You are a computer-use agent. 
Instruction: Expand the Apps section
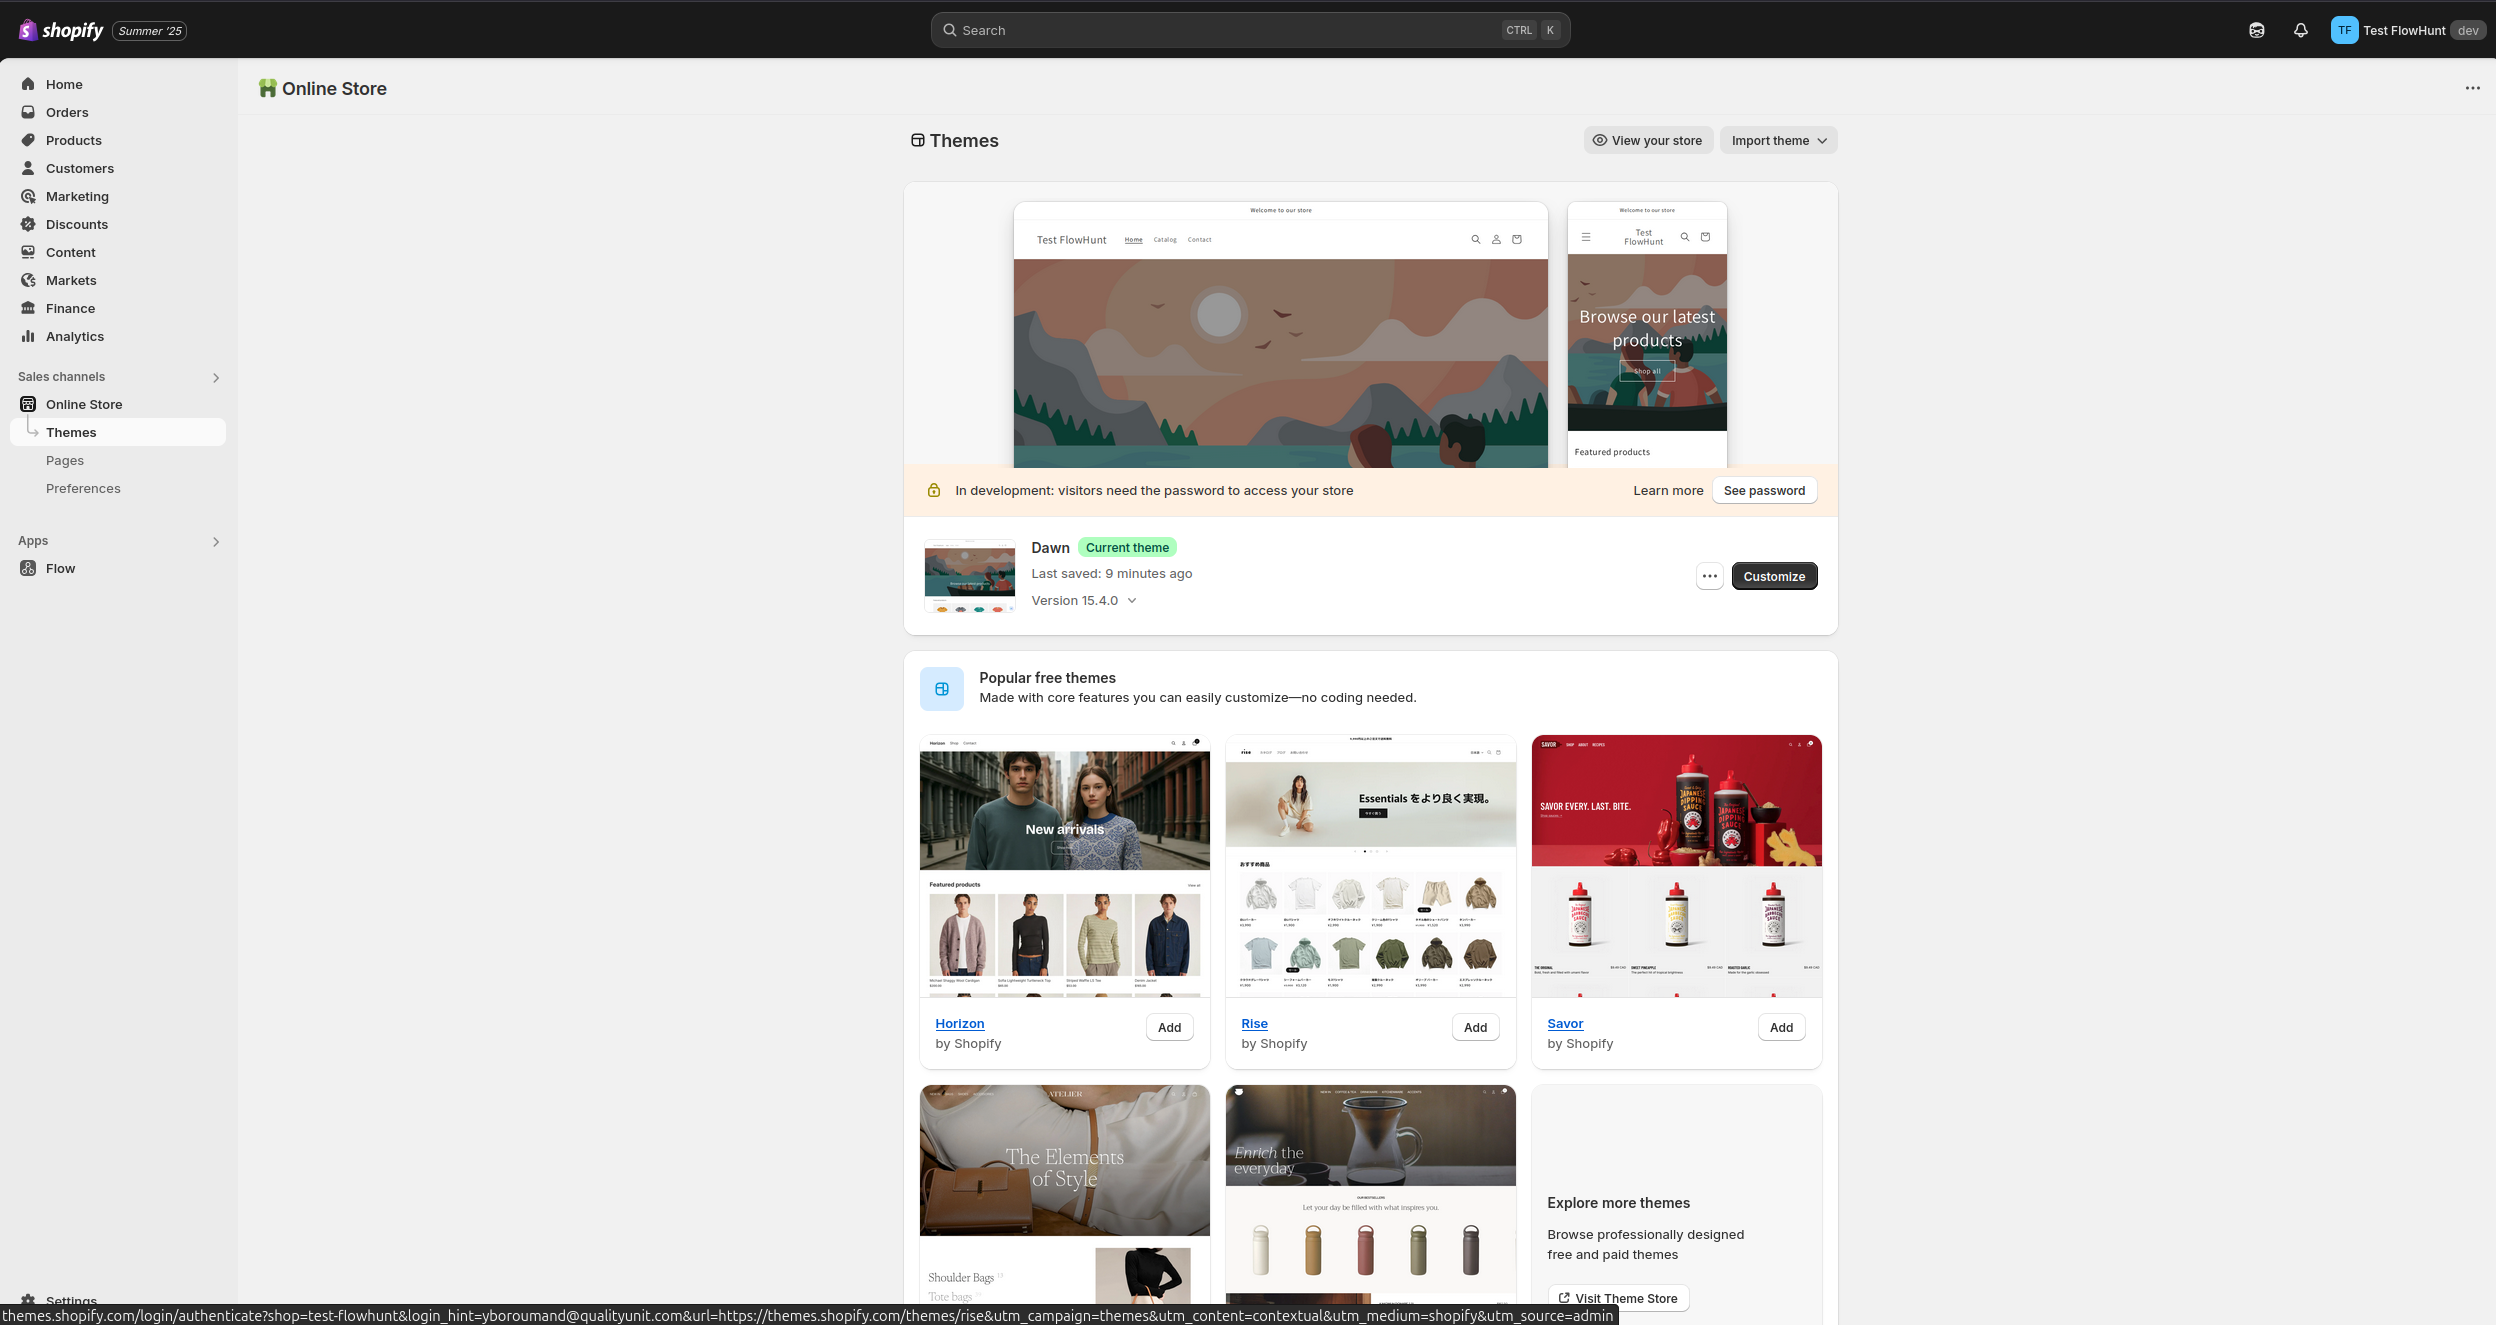coord(216,541)
